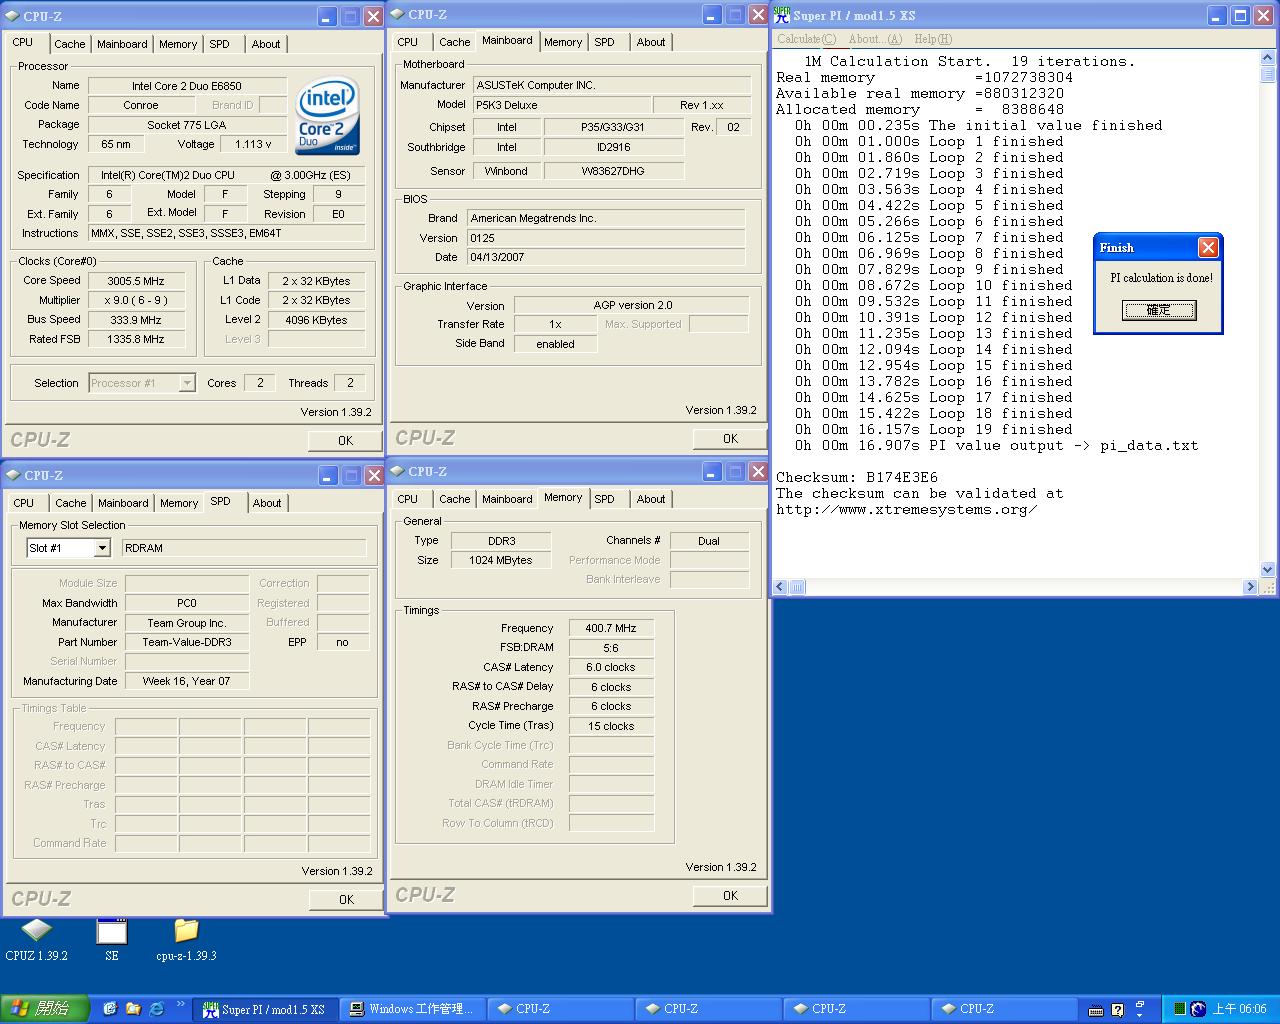The width and height of the screenshot is (1280, 1024).
Task: Select About tab in Mainboard CPU-Z window
Action: tap(651, 42)
